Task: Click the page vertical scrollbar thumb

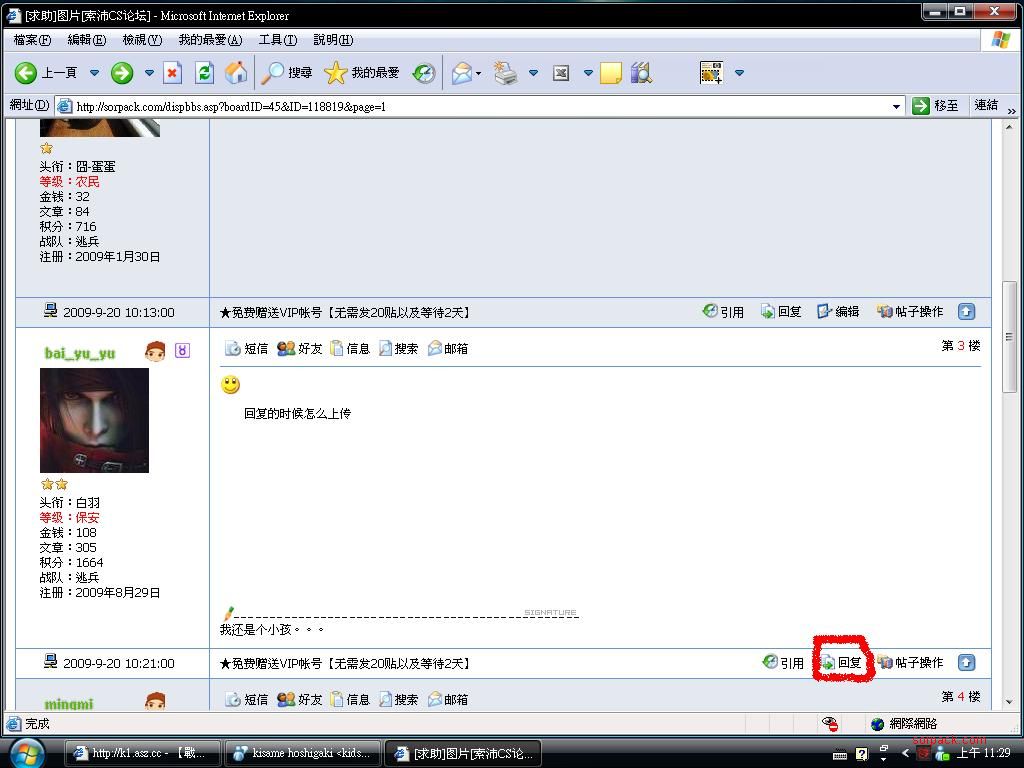Action: [1010, 348]
